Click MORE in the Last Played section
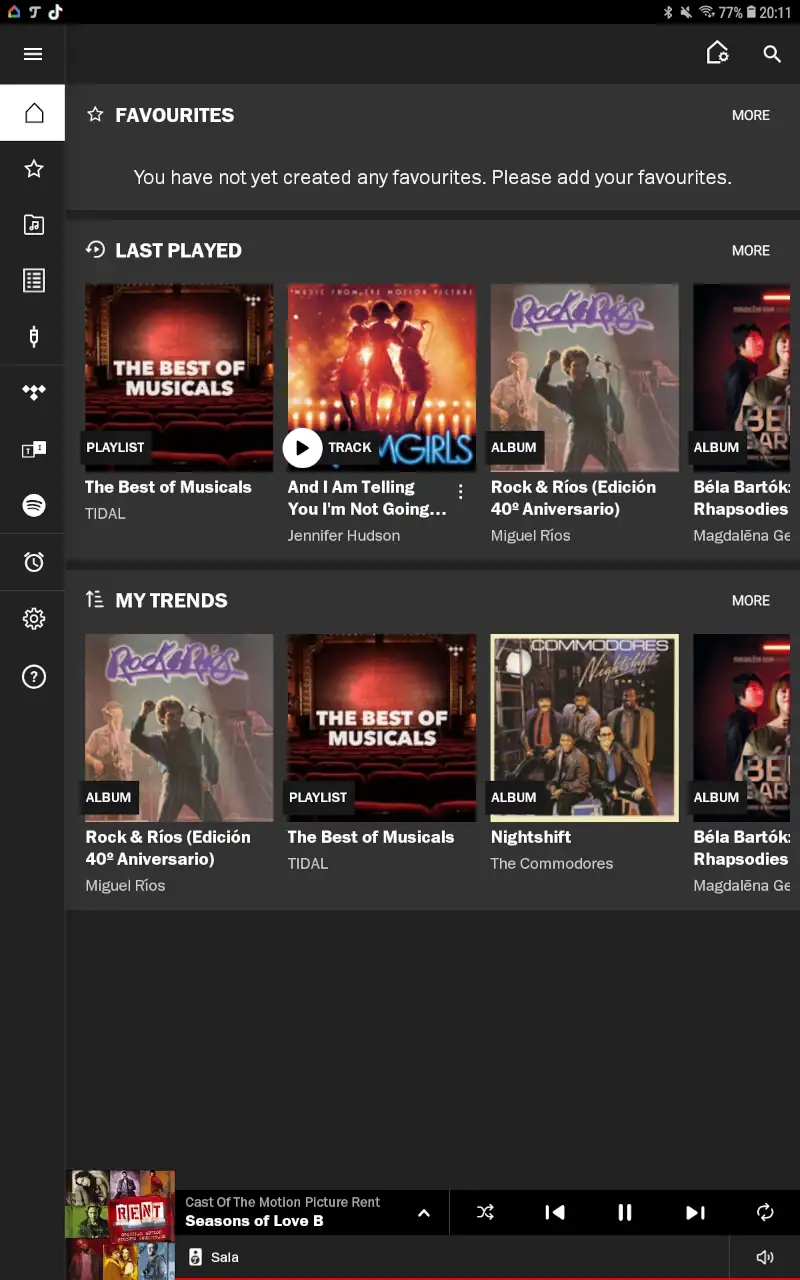The height and width of the screenshot is (1280, 800). tap(751, 250)
